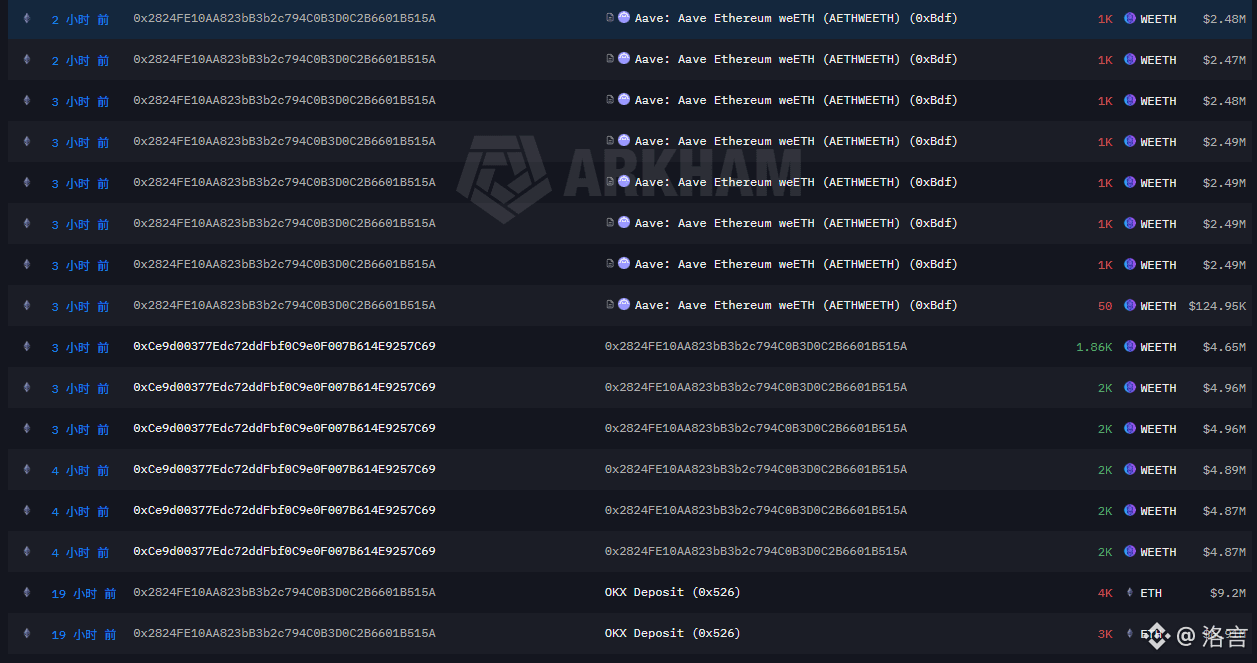The image size is (1257, 663).
Task: Click contract document icon in the 2小时前 $2.48M row
Action: pyautogui.click(x=610, y=18)
